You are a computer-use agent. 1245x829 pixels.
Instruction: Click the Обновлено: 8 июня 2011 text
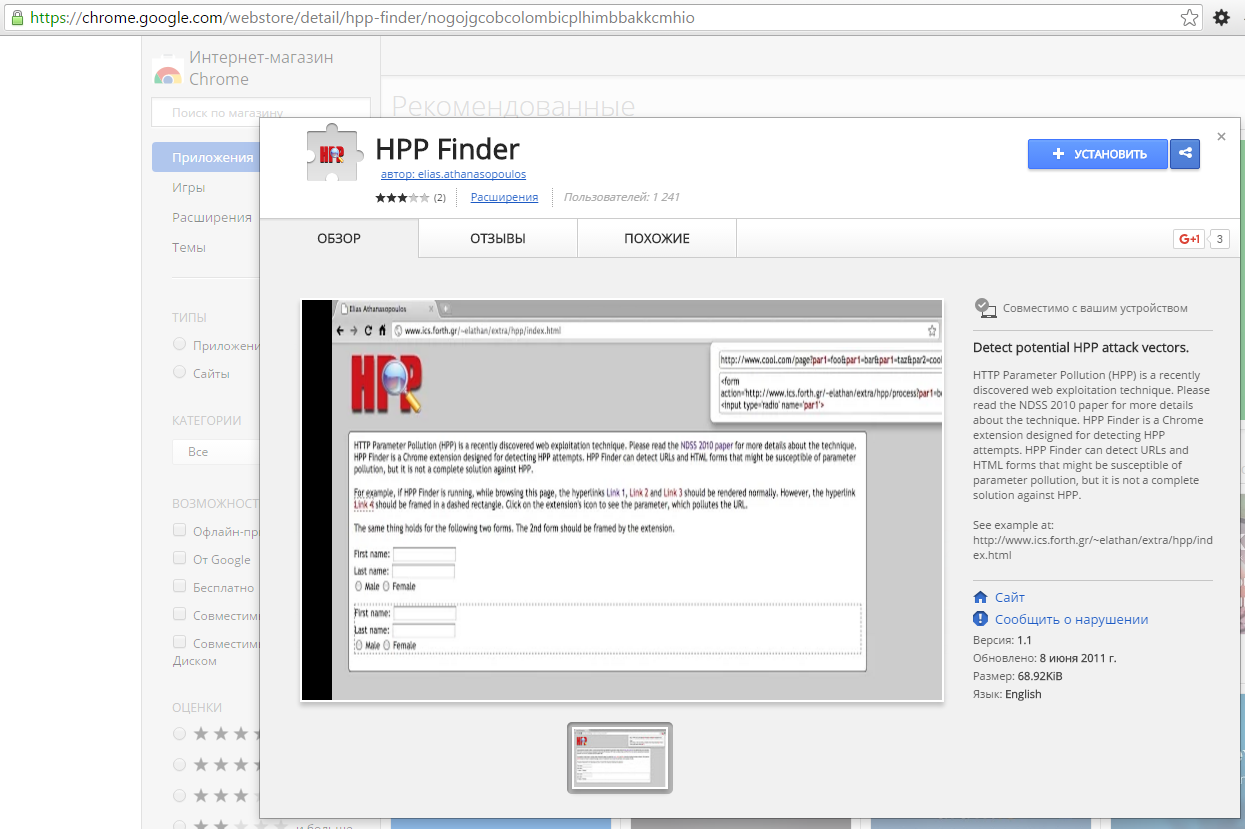[1044, 658]
